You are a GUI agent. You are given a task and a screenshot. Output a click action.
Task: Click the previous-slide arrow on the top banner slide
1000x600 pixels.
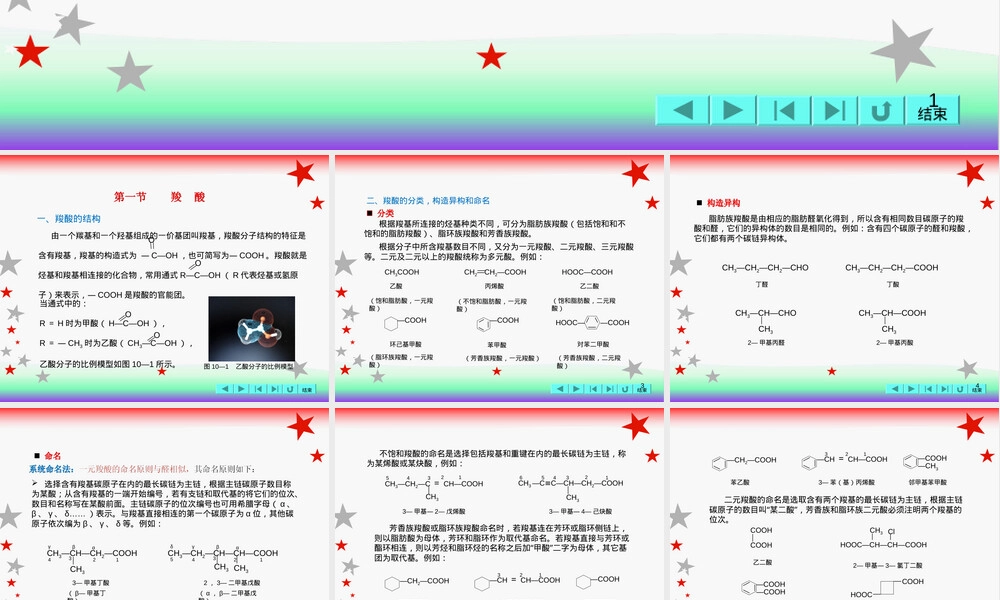click(682, 110)
